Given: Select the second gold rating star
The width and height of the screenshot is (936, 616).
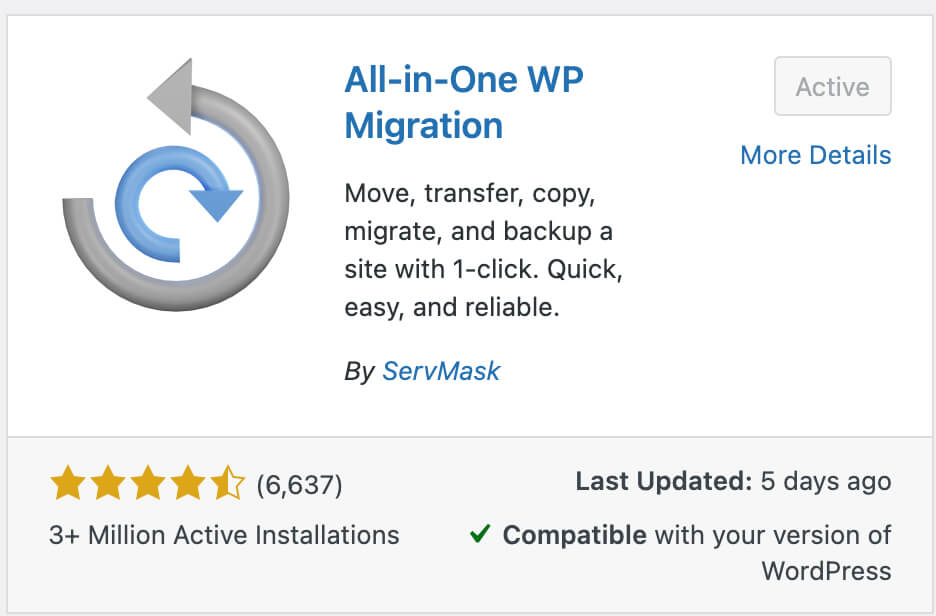Looking at the screenshot, I should (x=107, y=483).
